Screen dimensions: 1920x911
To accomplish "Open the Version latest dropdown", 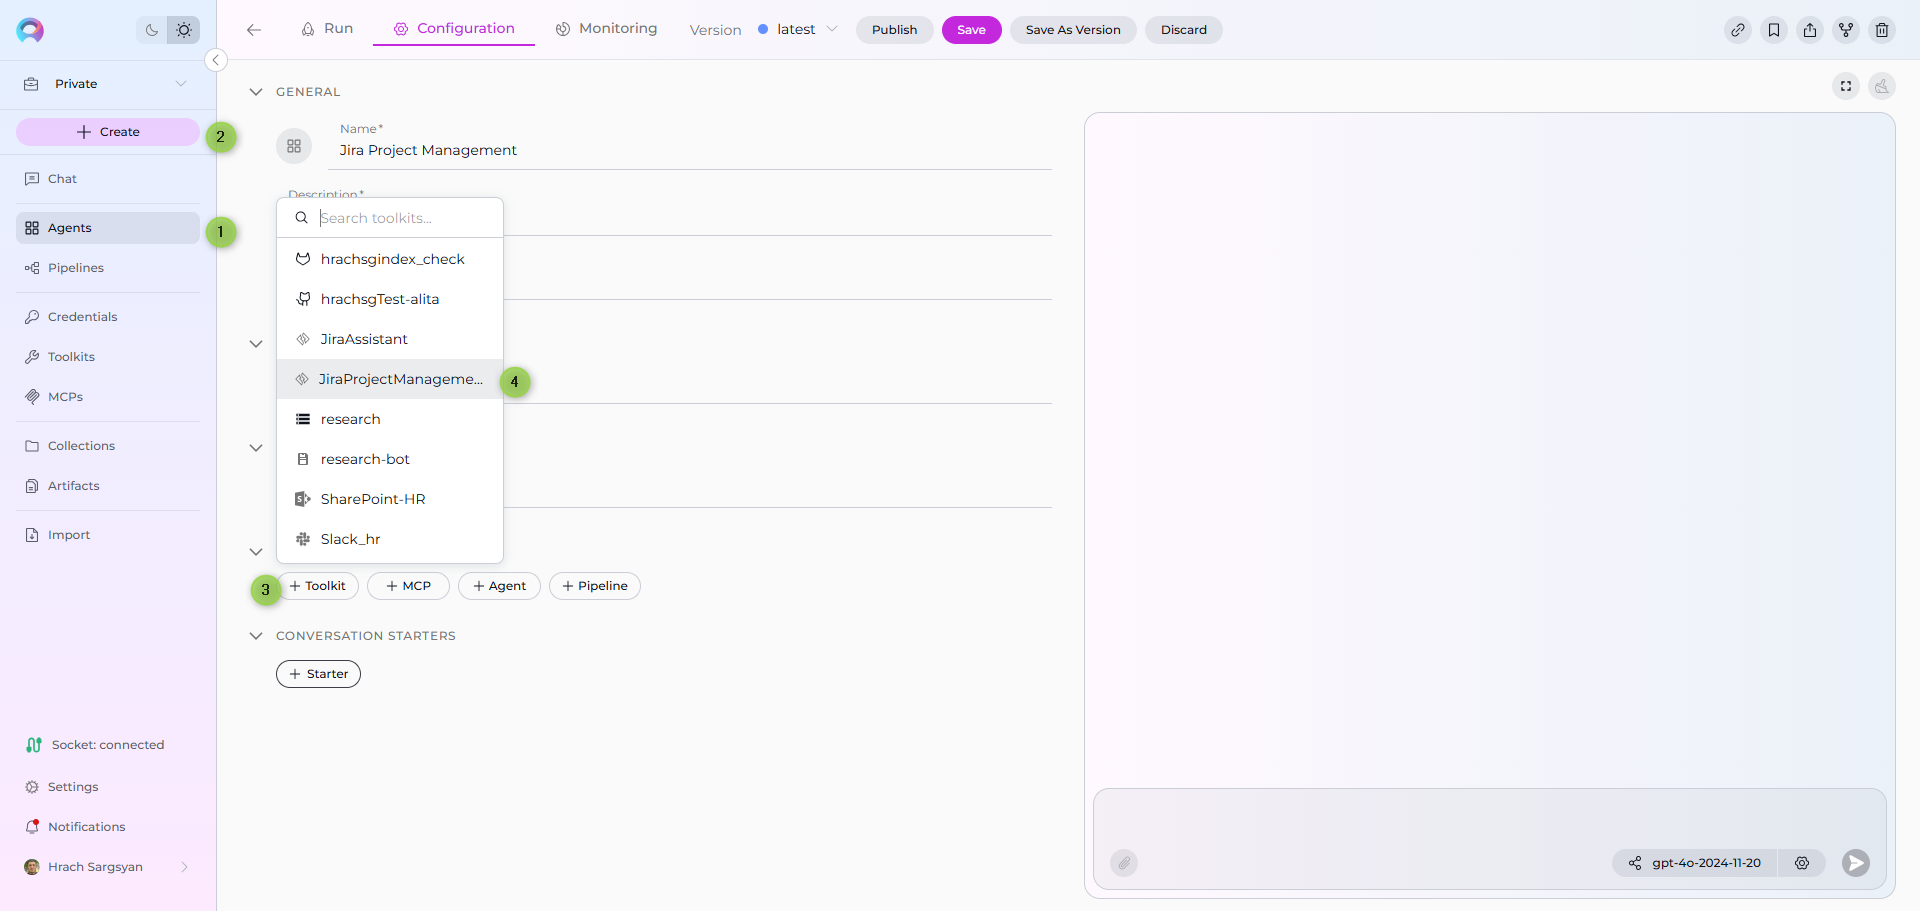I will [797, 30].
